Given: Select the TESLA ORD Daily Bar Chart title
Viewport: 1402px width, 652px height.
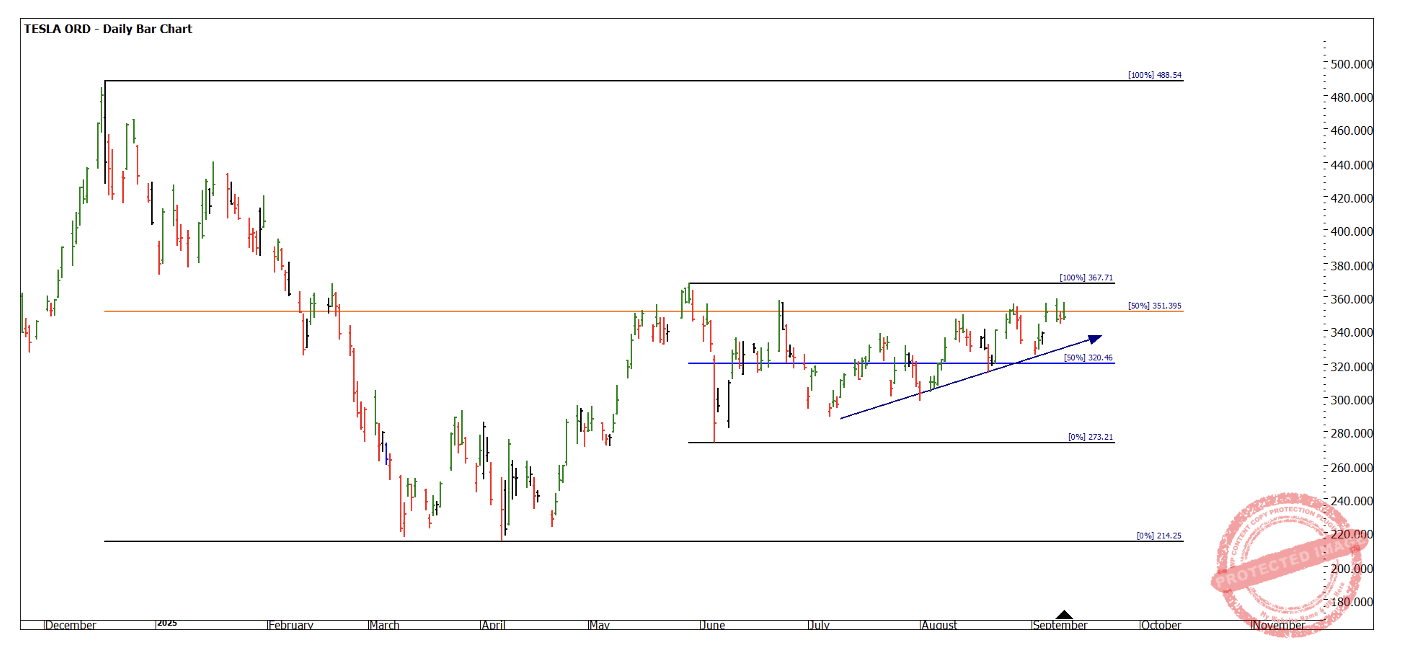Looking at the screenshot, I should click(108, 29).
